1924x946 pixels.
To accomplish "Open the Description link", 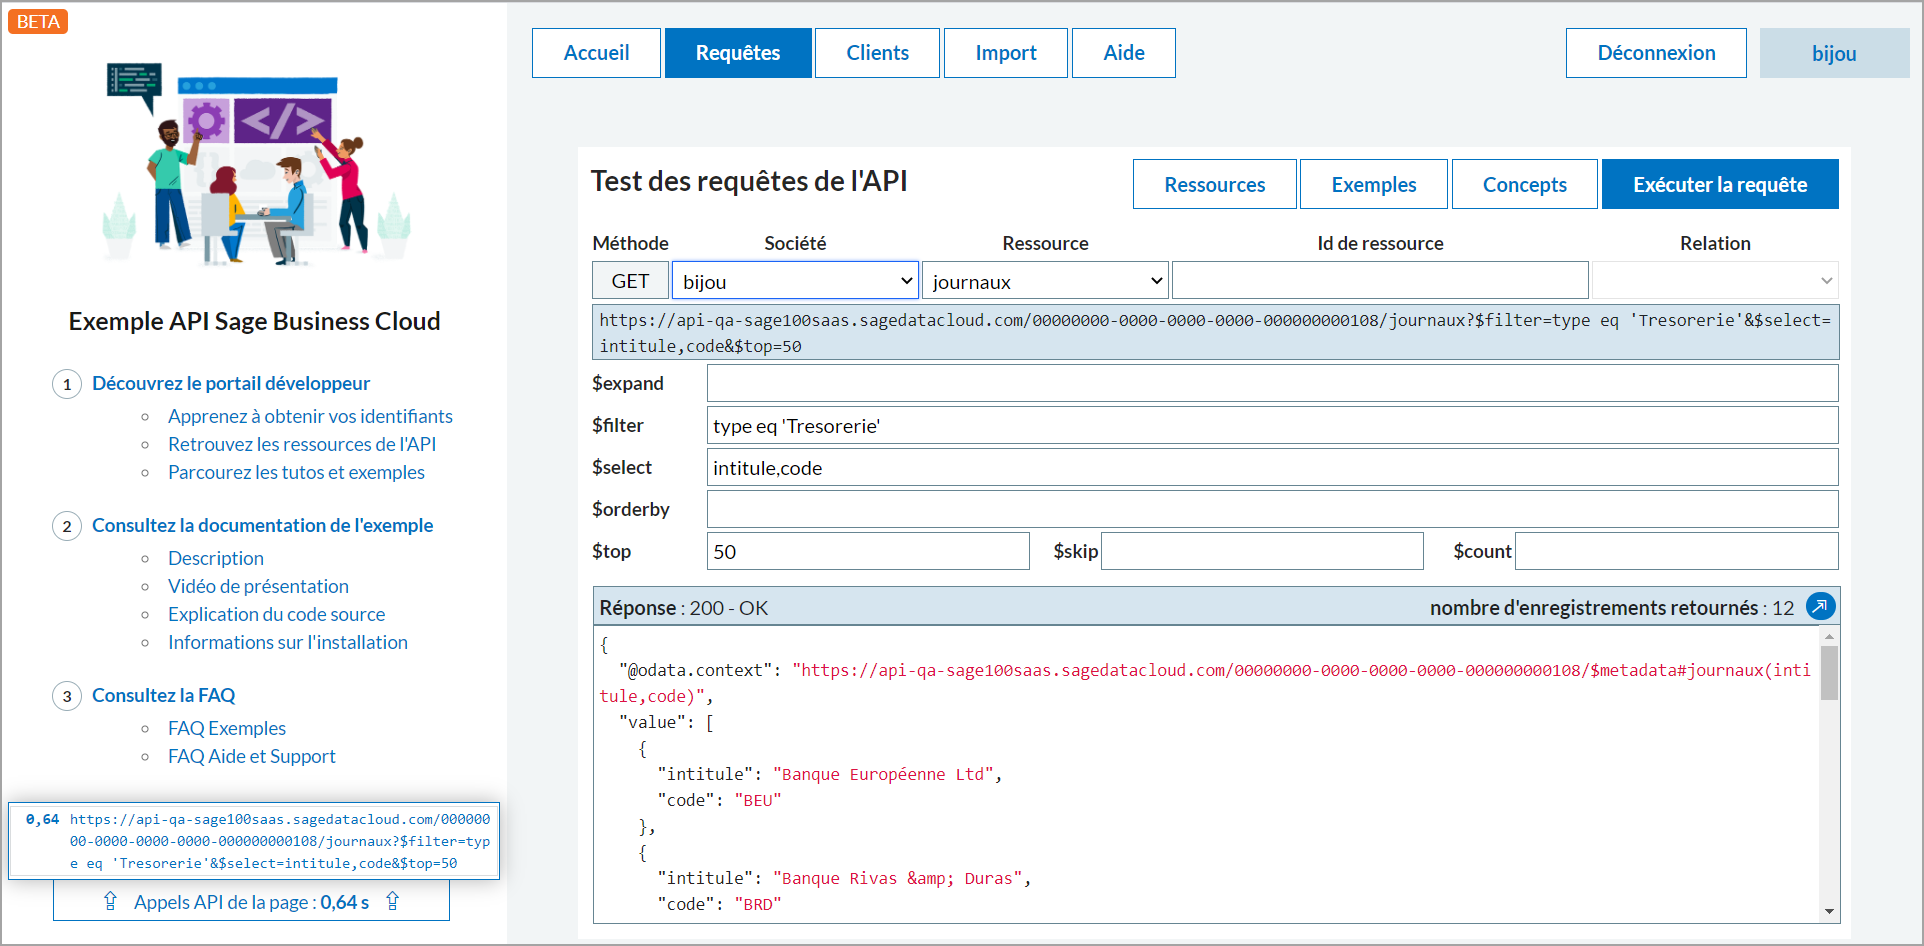I will [216, 558].
